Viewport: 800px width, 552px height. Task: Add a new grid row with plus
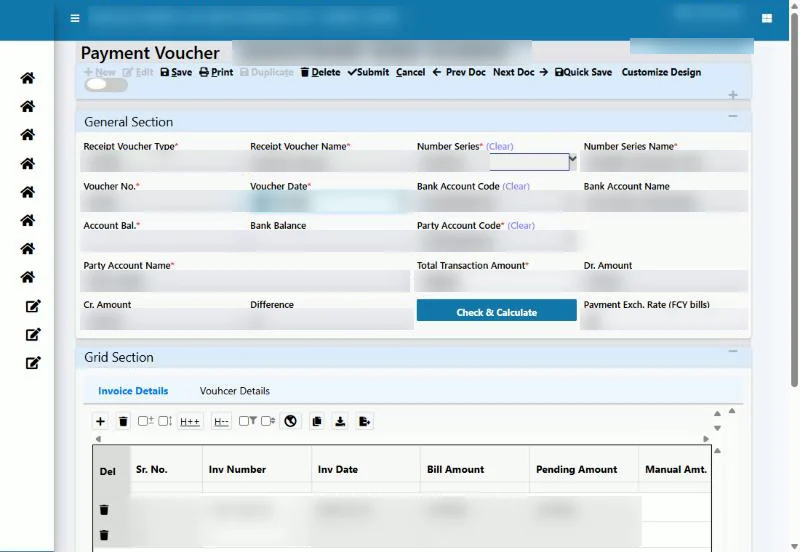click(x=101, y=421)
